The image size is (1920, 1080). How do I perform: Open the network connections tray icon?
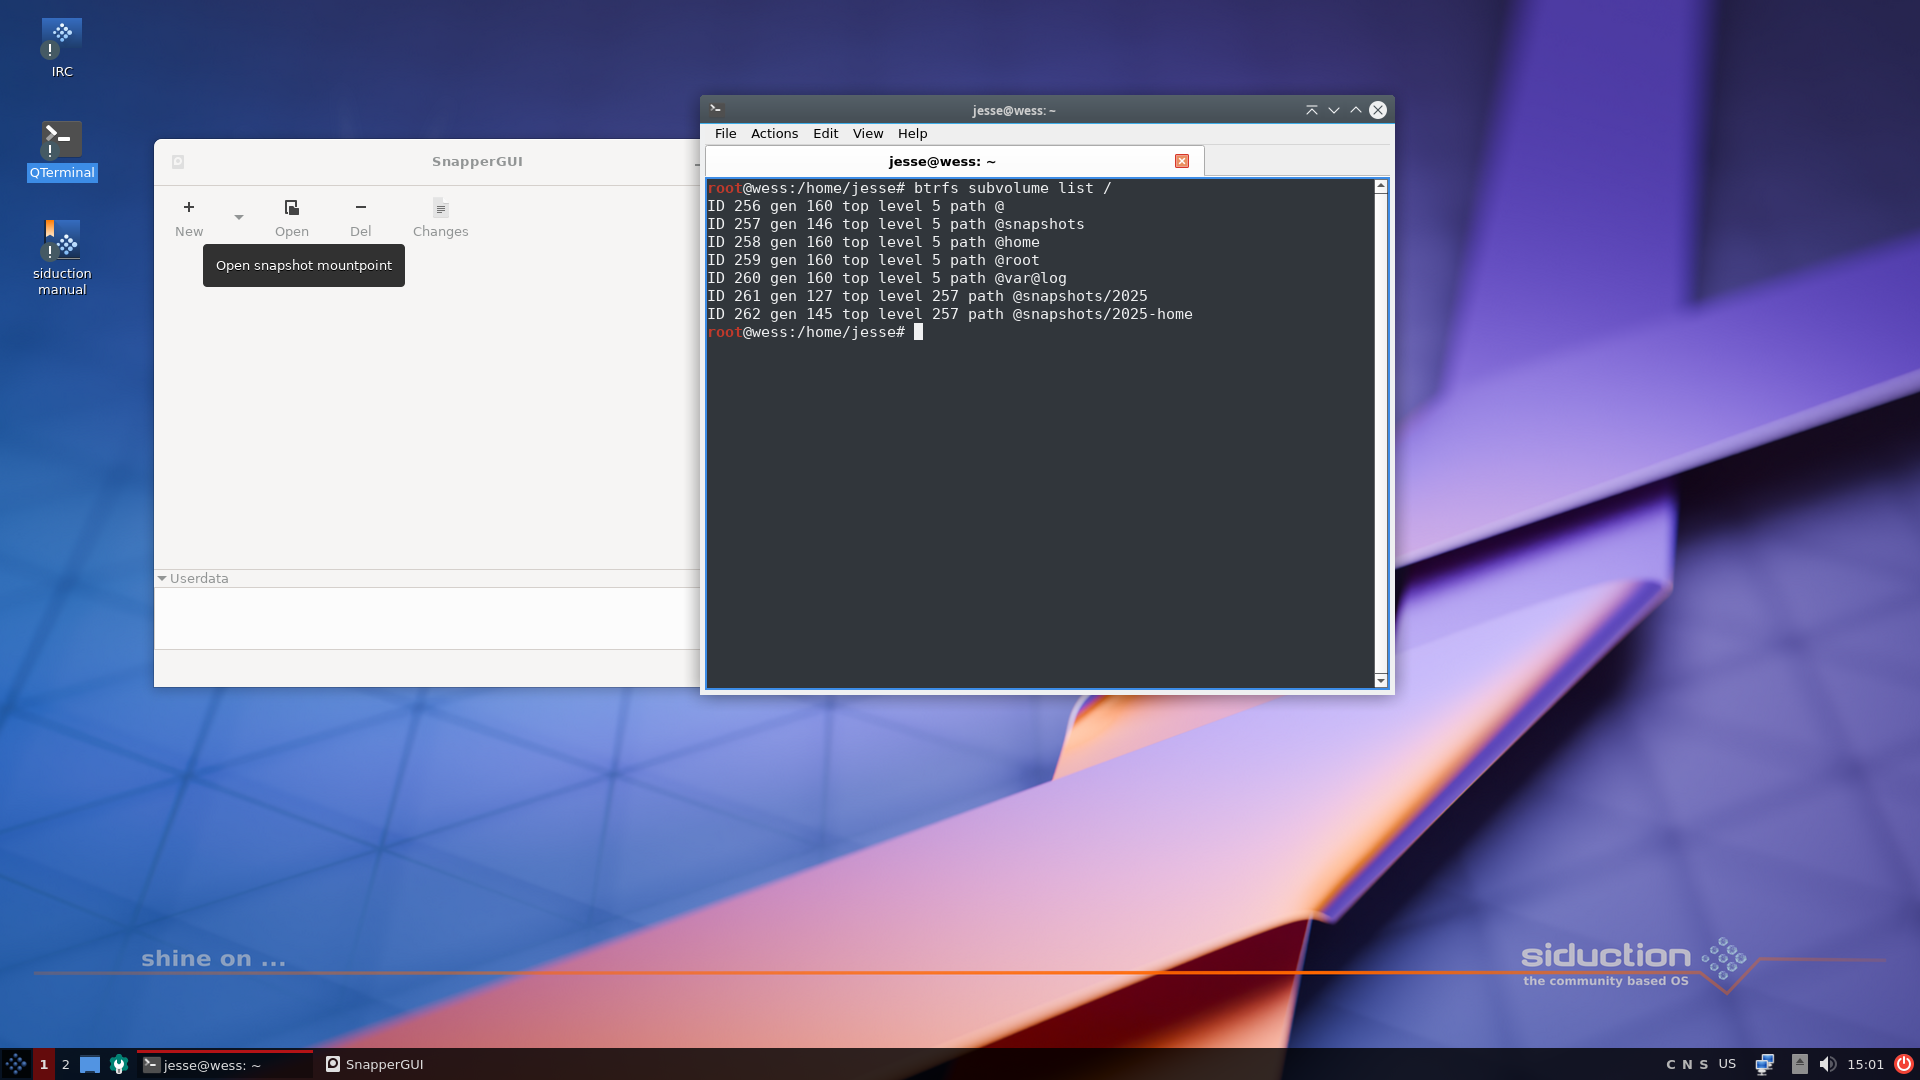click(x=1765, y=1064)
